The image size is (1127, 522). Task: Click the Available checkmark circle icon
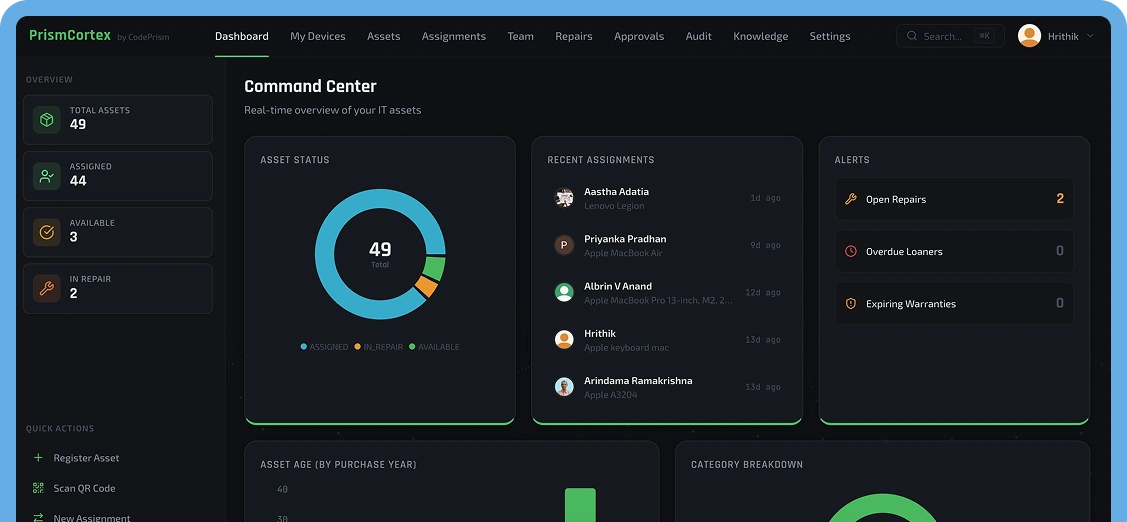(47, 232)
